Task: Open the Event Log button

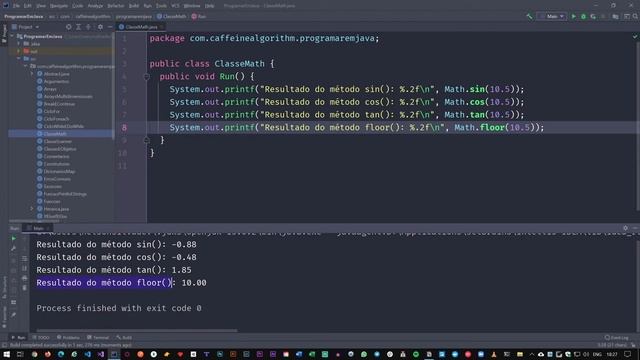Action: coord(617,338)
